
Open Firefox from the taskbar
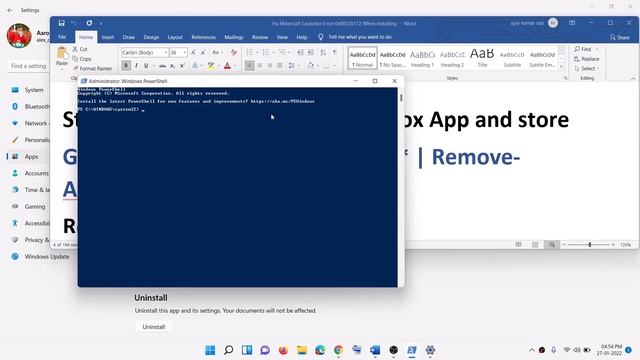pos(283,350)
